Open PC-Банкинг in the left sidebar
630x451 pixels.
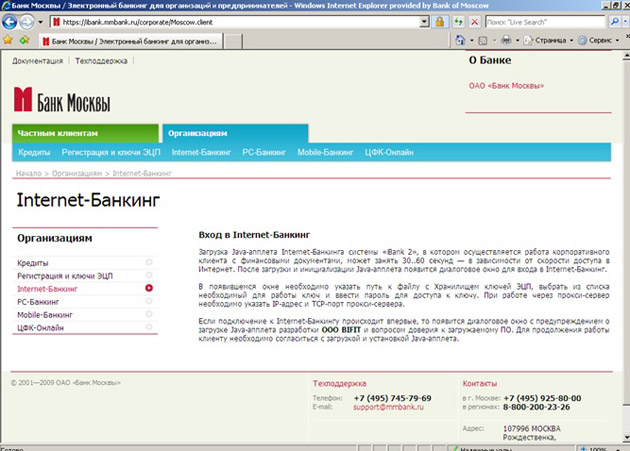click(x=38, y=302)
